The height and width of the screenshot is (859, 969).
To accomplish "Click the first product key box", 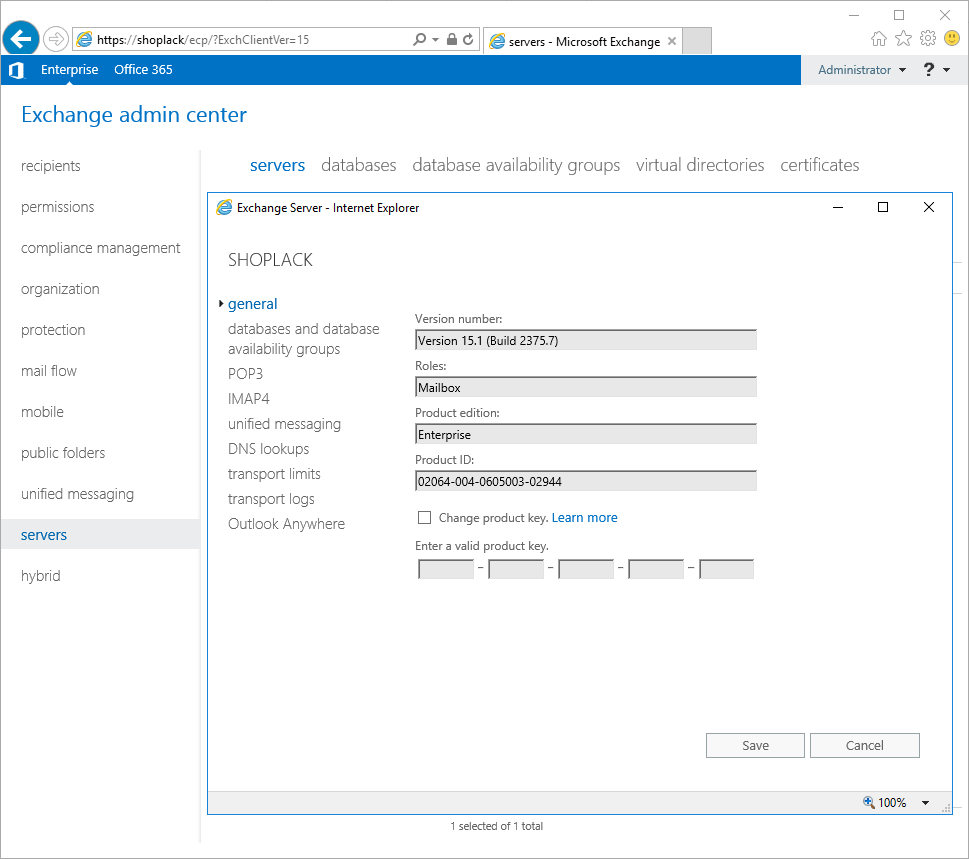I will coord(446,569).
